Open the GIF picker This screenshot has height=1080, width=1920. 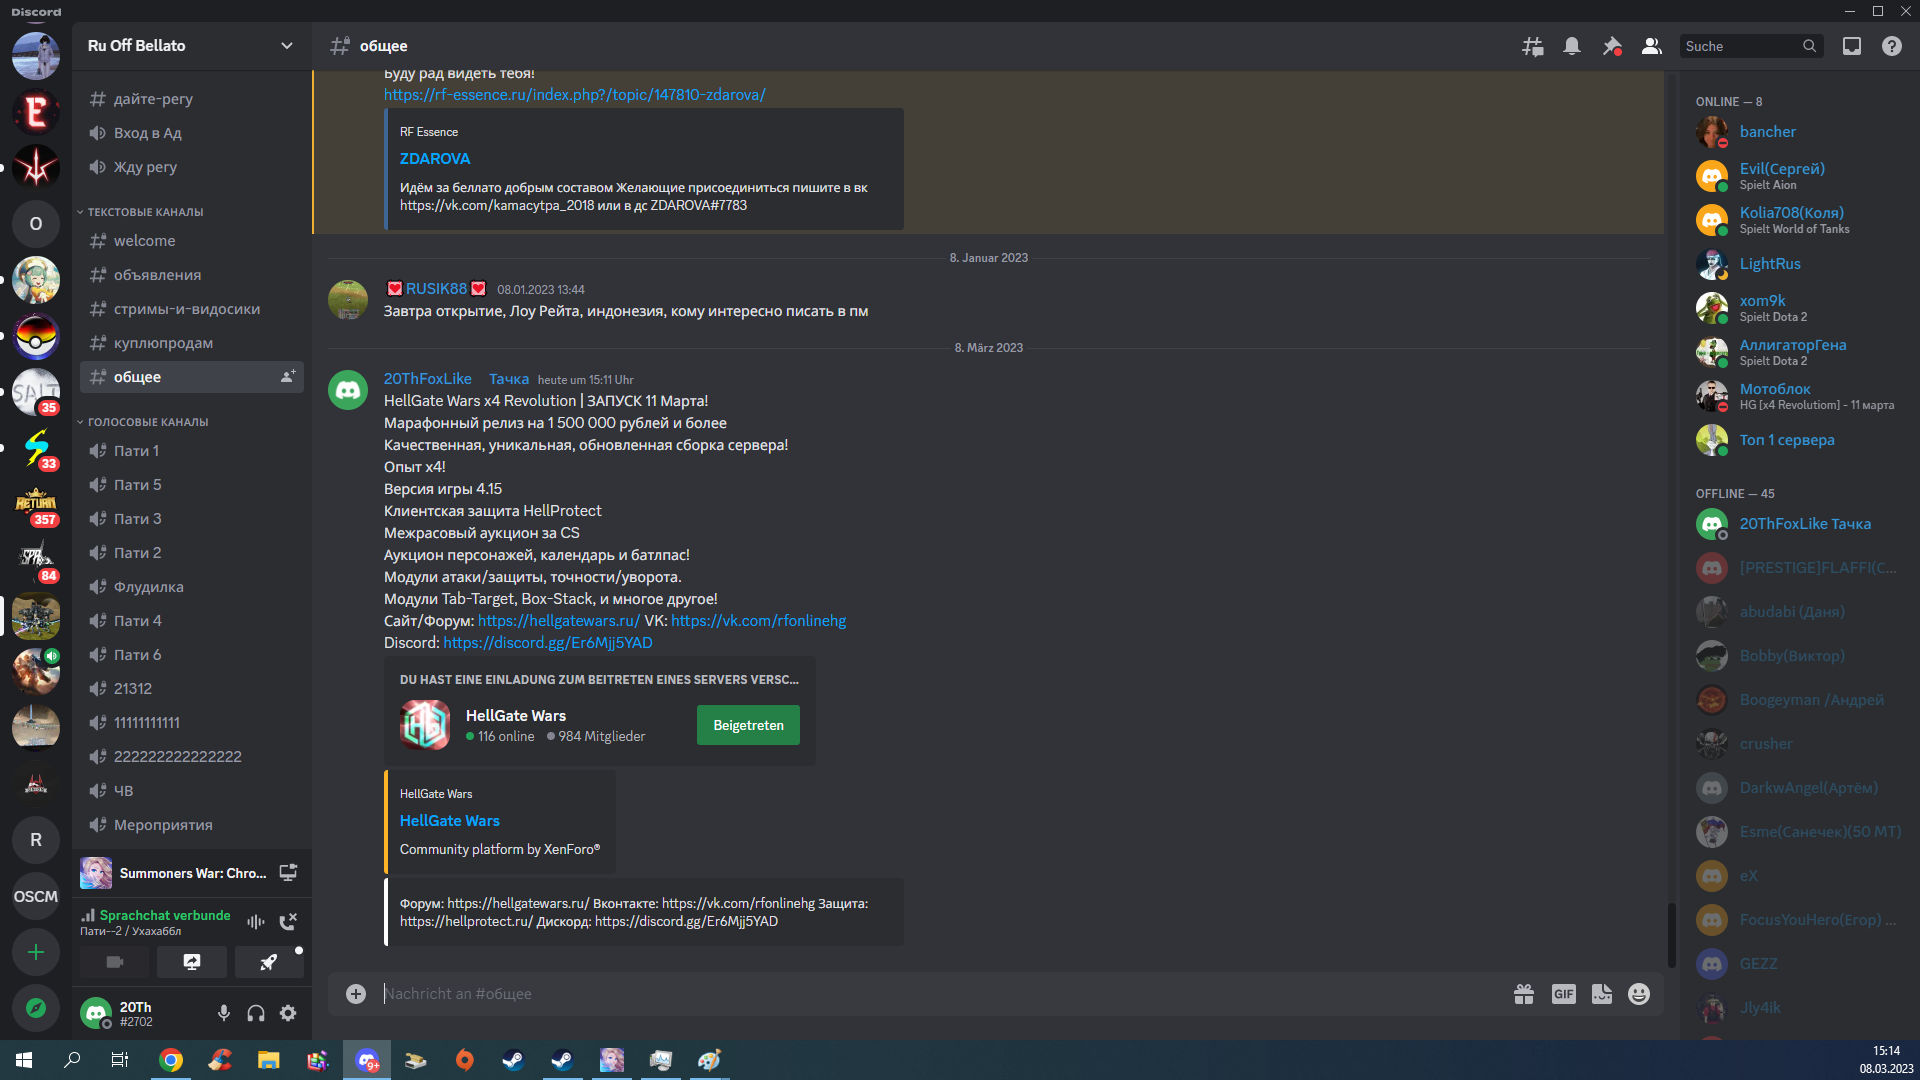point(1564,994)
